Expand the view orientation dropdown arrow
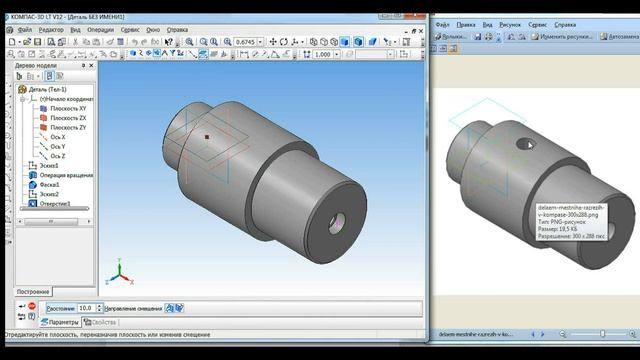 coord(302,42)
